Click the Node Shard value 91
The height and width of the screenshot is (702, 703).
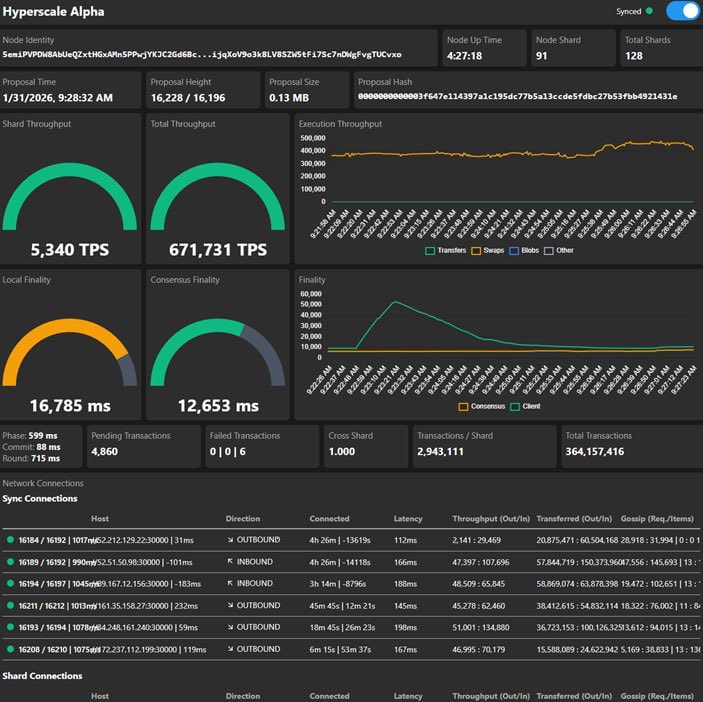pos(542,56)
